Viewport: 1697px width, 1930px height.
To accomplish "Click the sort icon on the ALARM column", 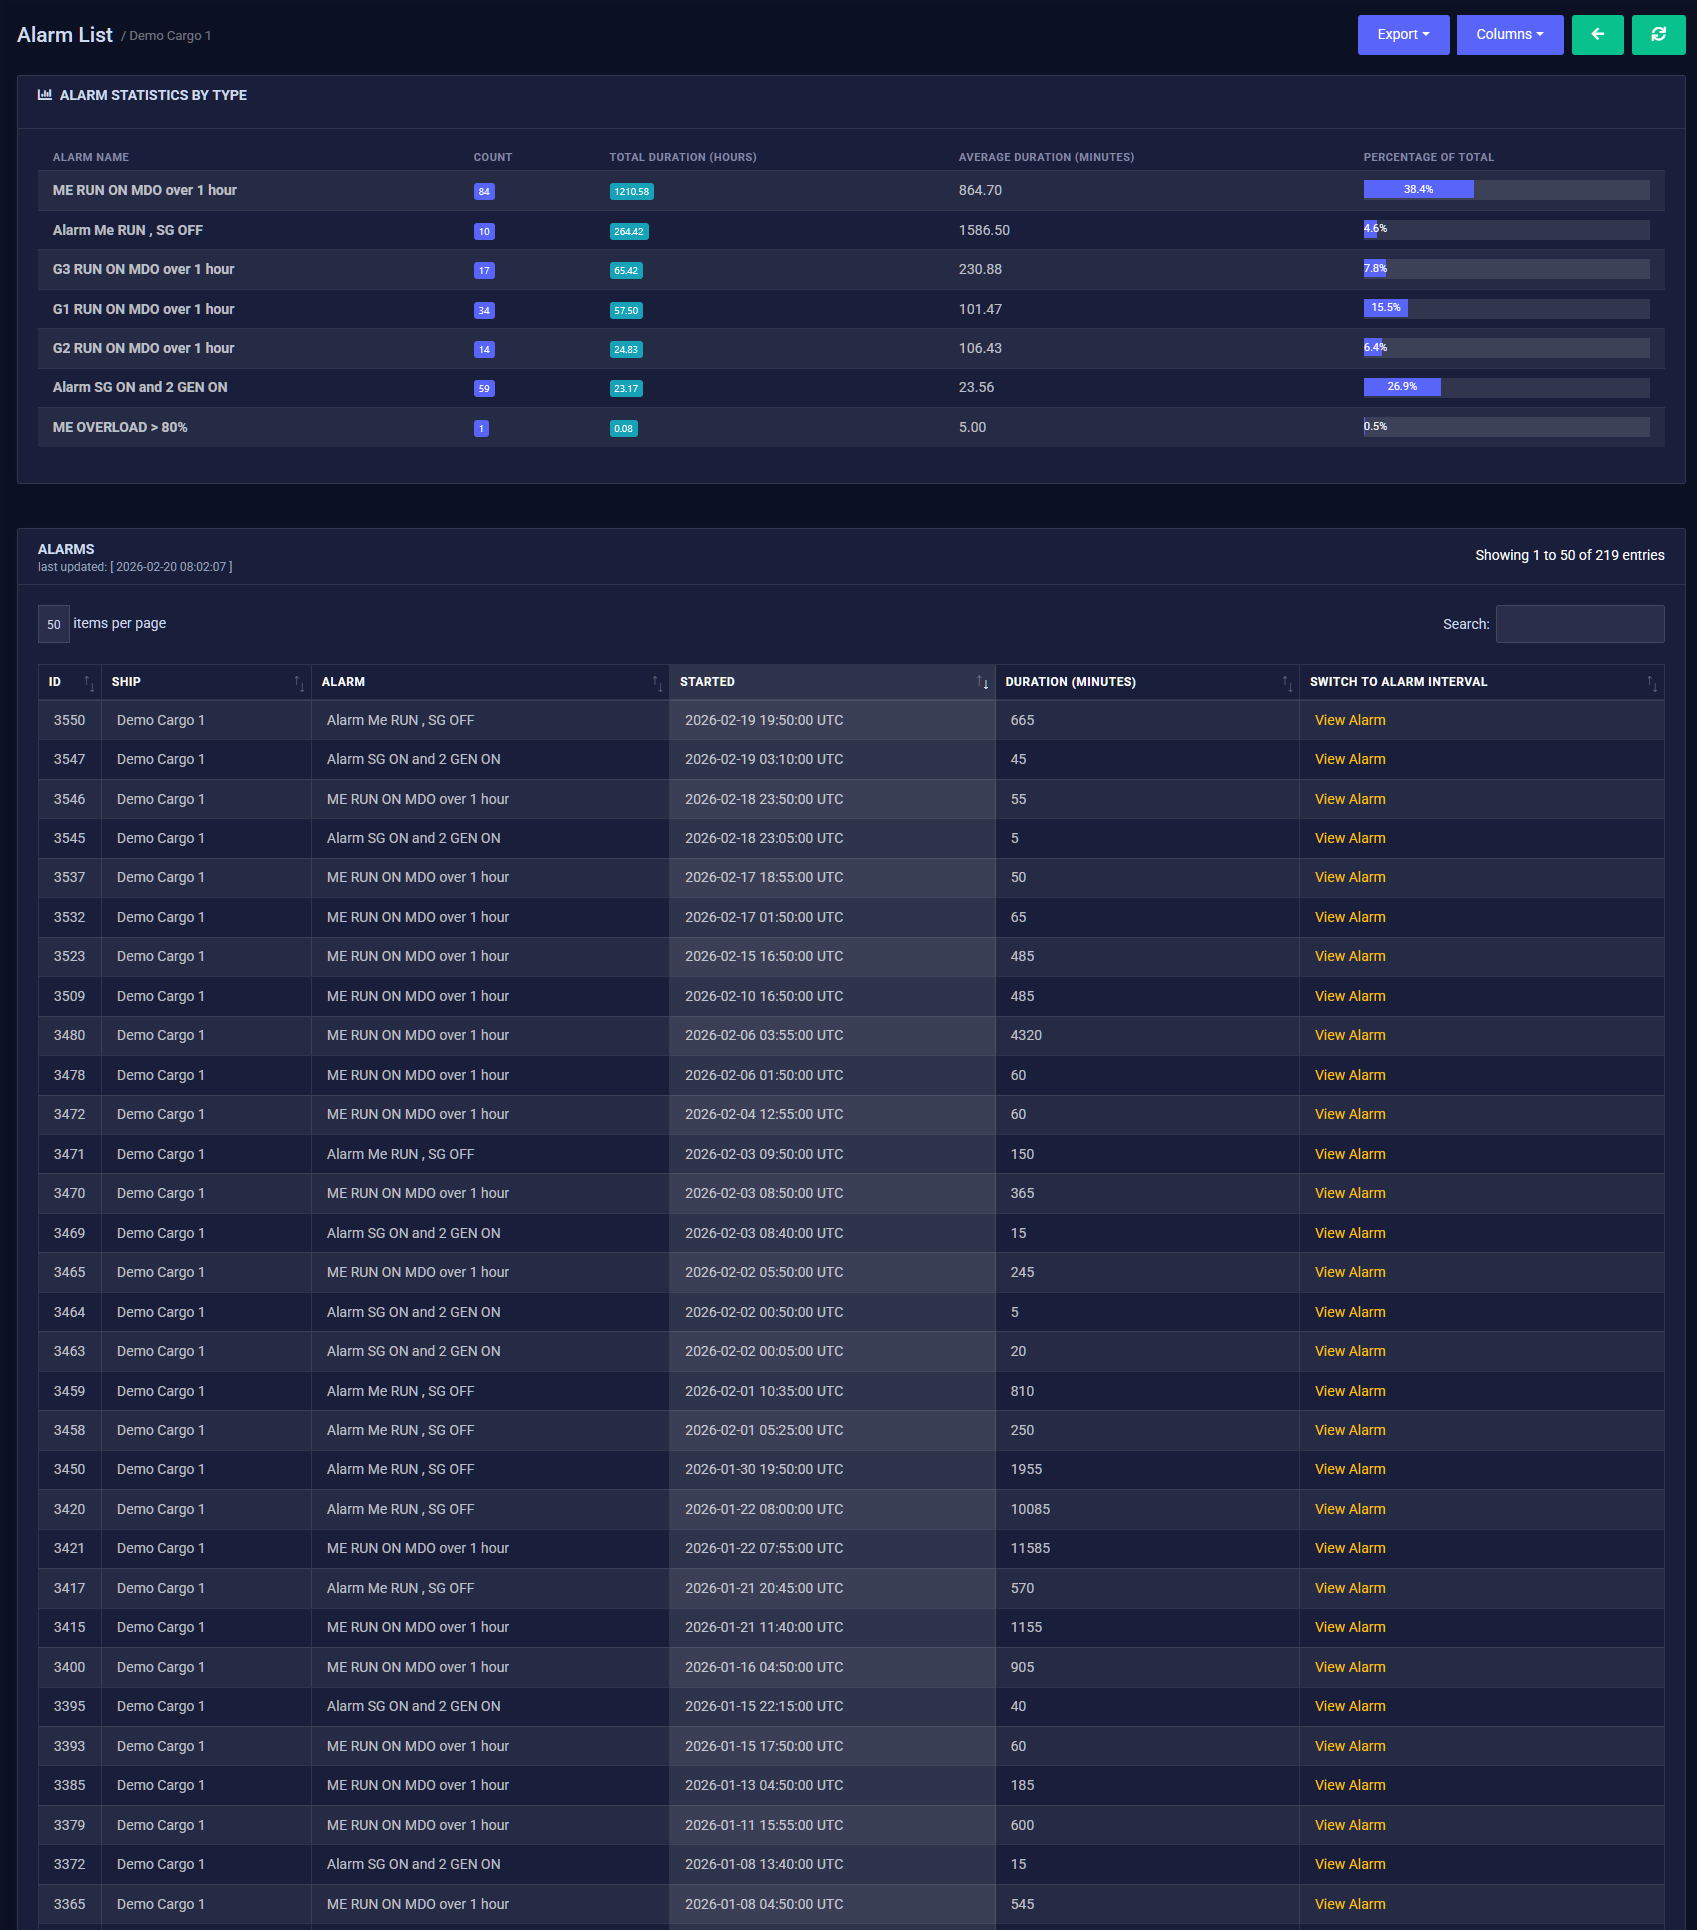I will 658,685.
